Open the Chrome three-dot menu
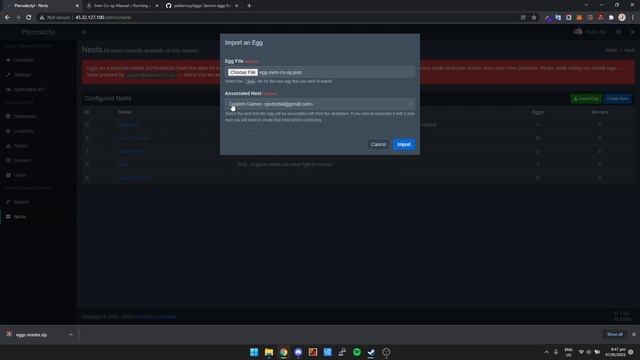 [633, 18]
